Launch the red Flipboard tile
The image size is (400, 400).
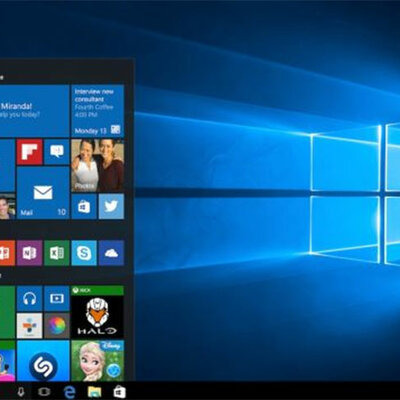(x=30, y=152)
